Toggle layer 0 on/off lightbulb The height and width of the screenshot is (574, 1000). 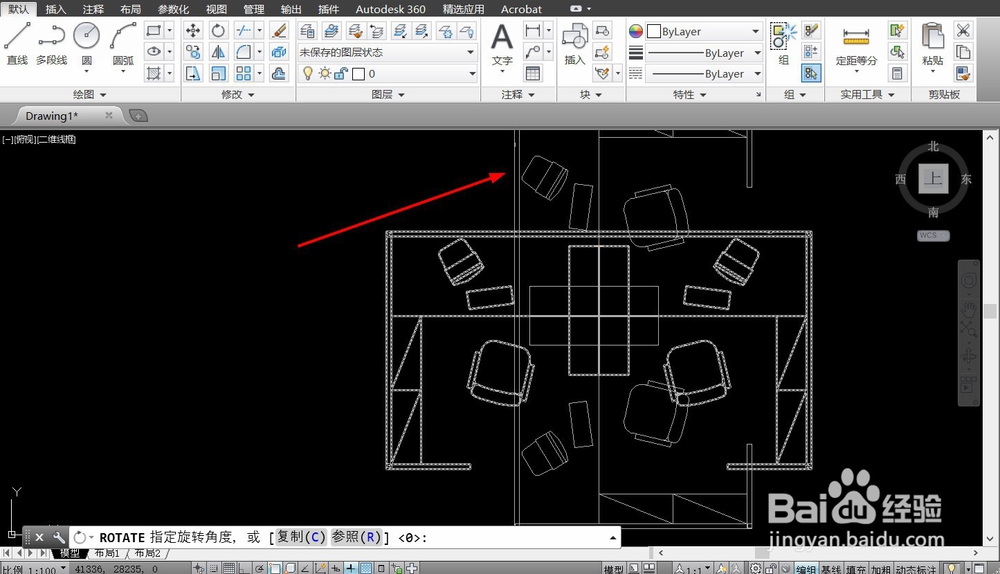point(308,73)
